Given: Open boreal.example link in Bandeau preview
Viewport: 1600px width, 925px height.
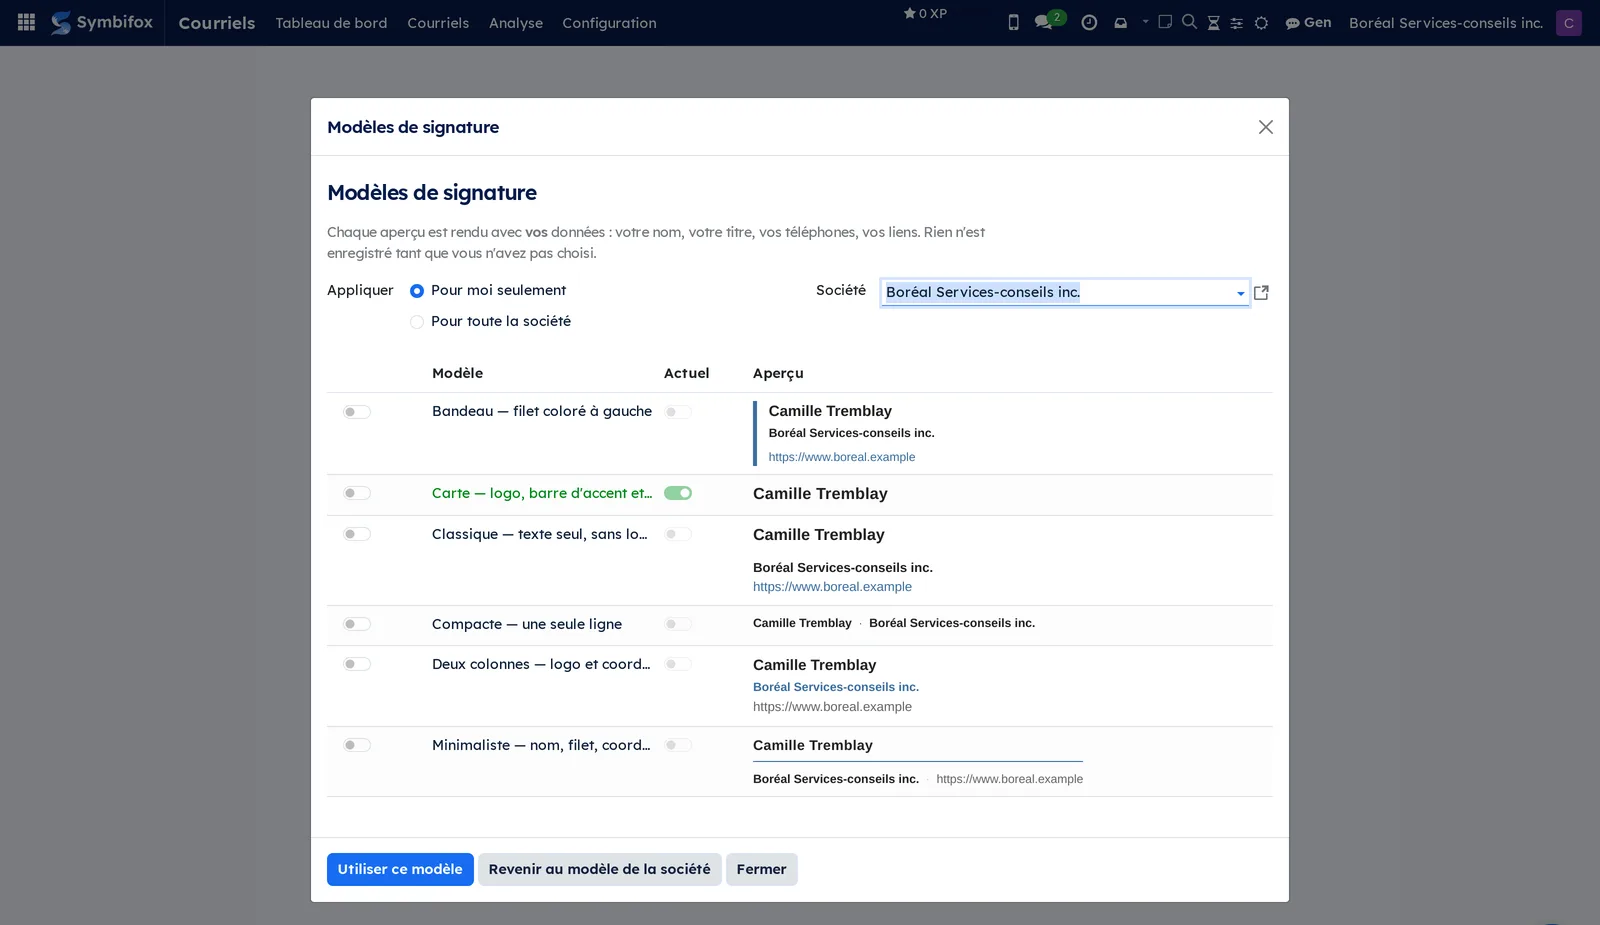Looking at the screenshot, I should [x=842, y=457].
